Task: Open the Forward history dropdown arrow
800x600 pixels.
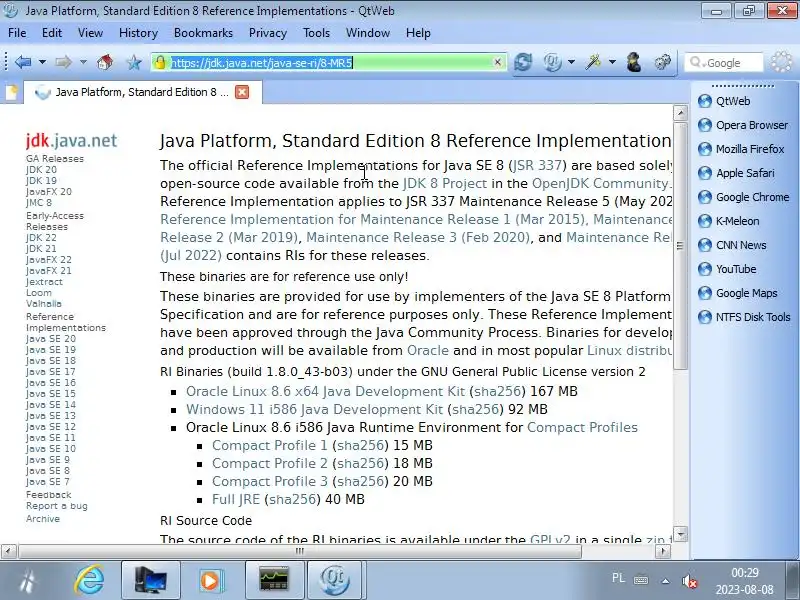Action: (83, 62)
